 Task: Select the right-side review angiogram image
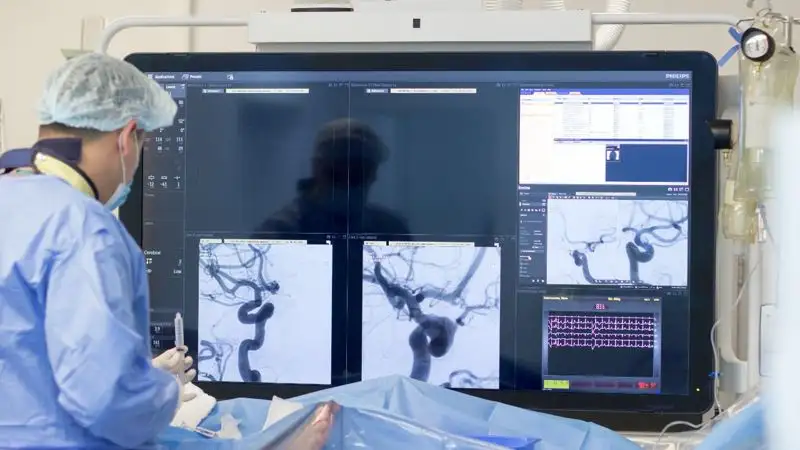(x=617, y=243)
